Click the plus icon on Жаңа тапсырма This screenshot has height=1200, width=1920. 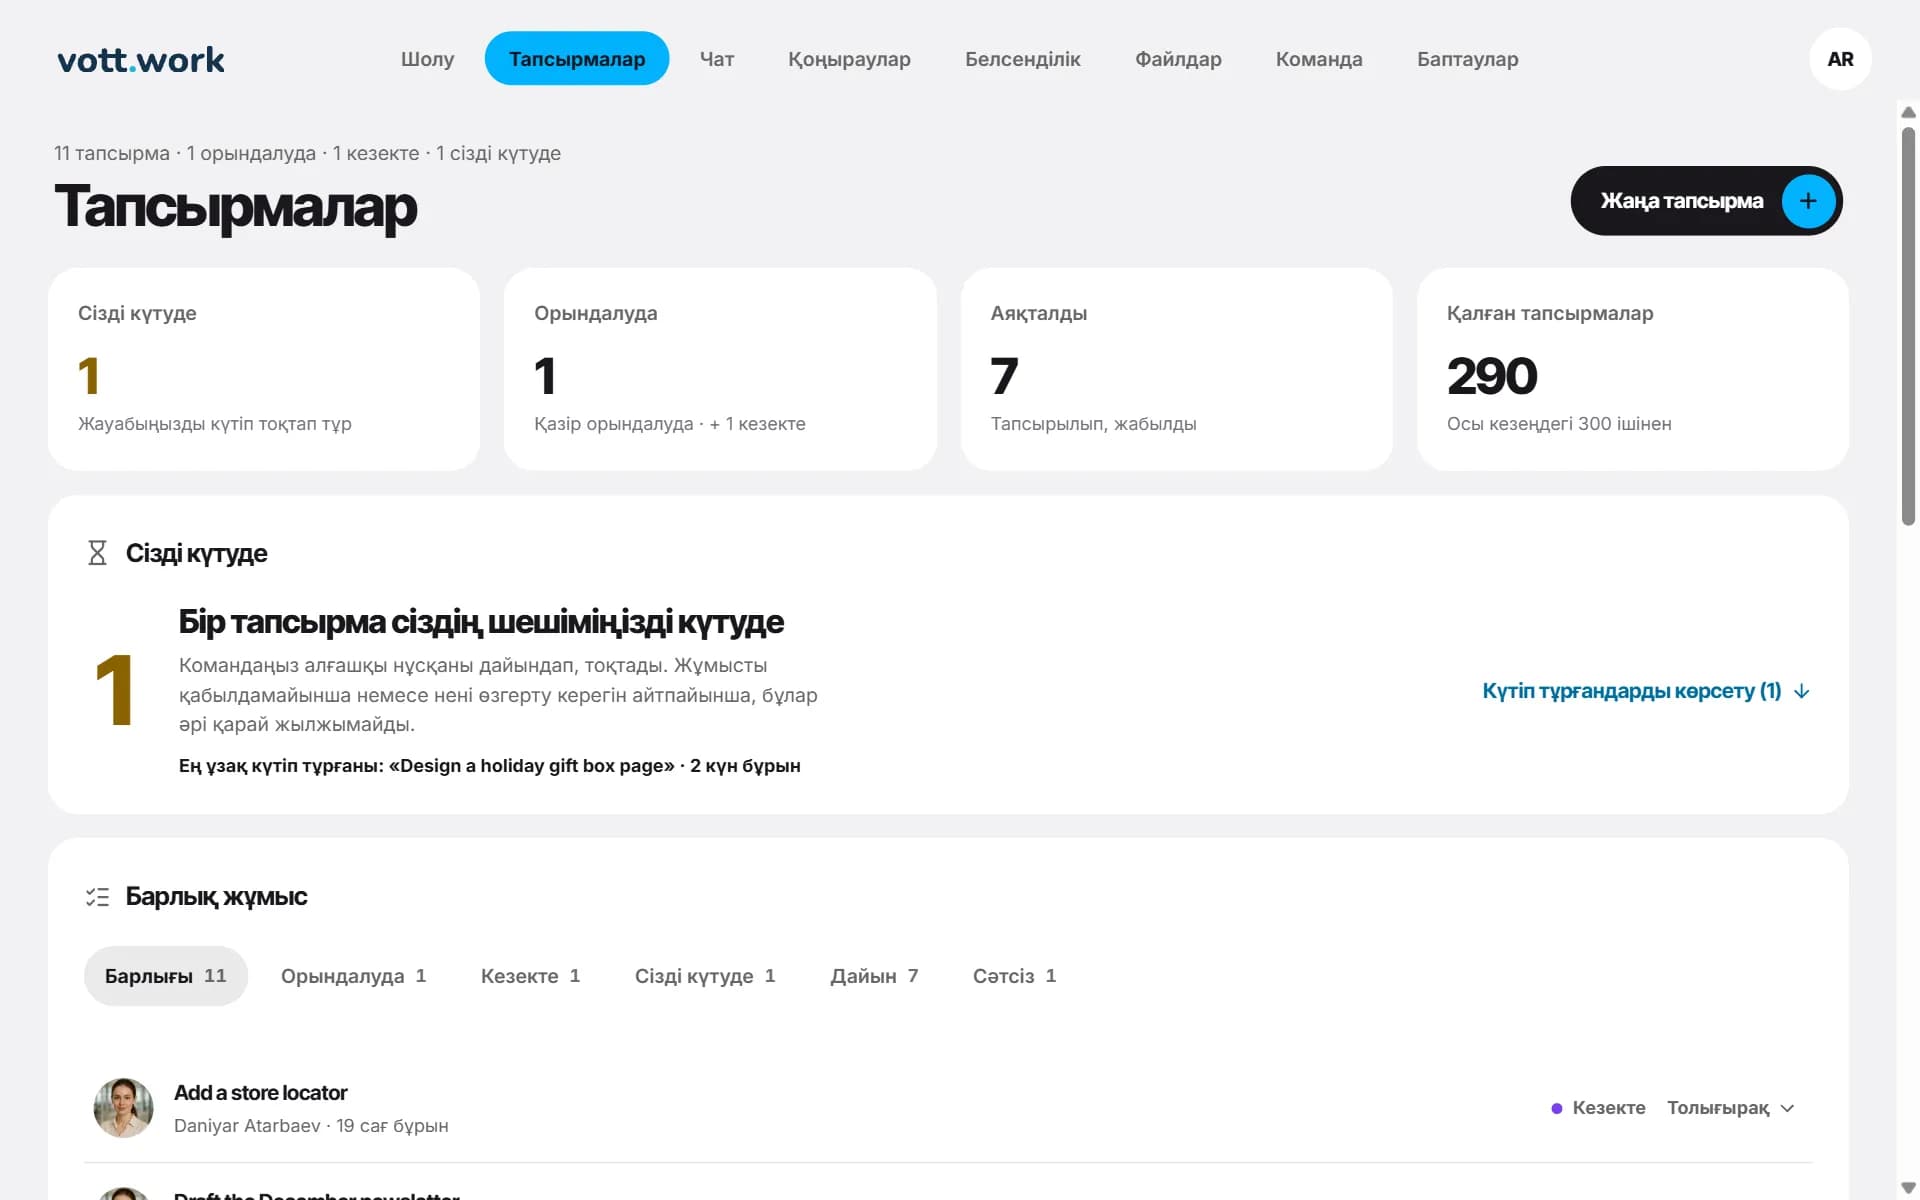pos(1808,201)
